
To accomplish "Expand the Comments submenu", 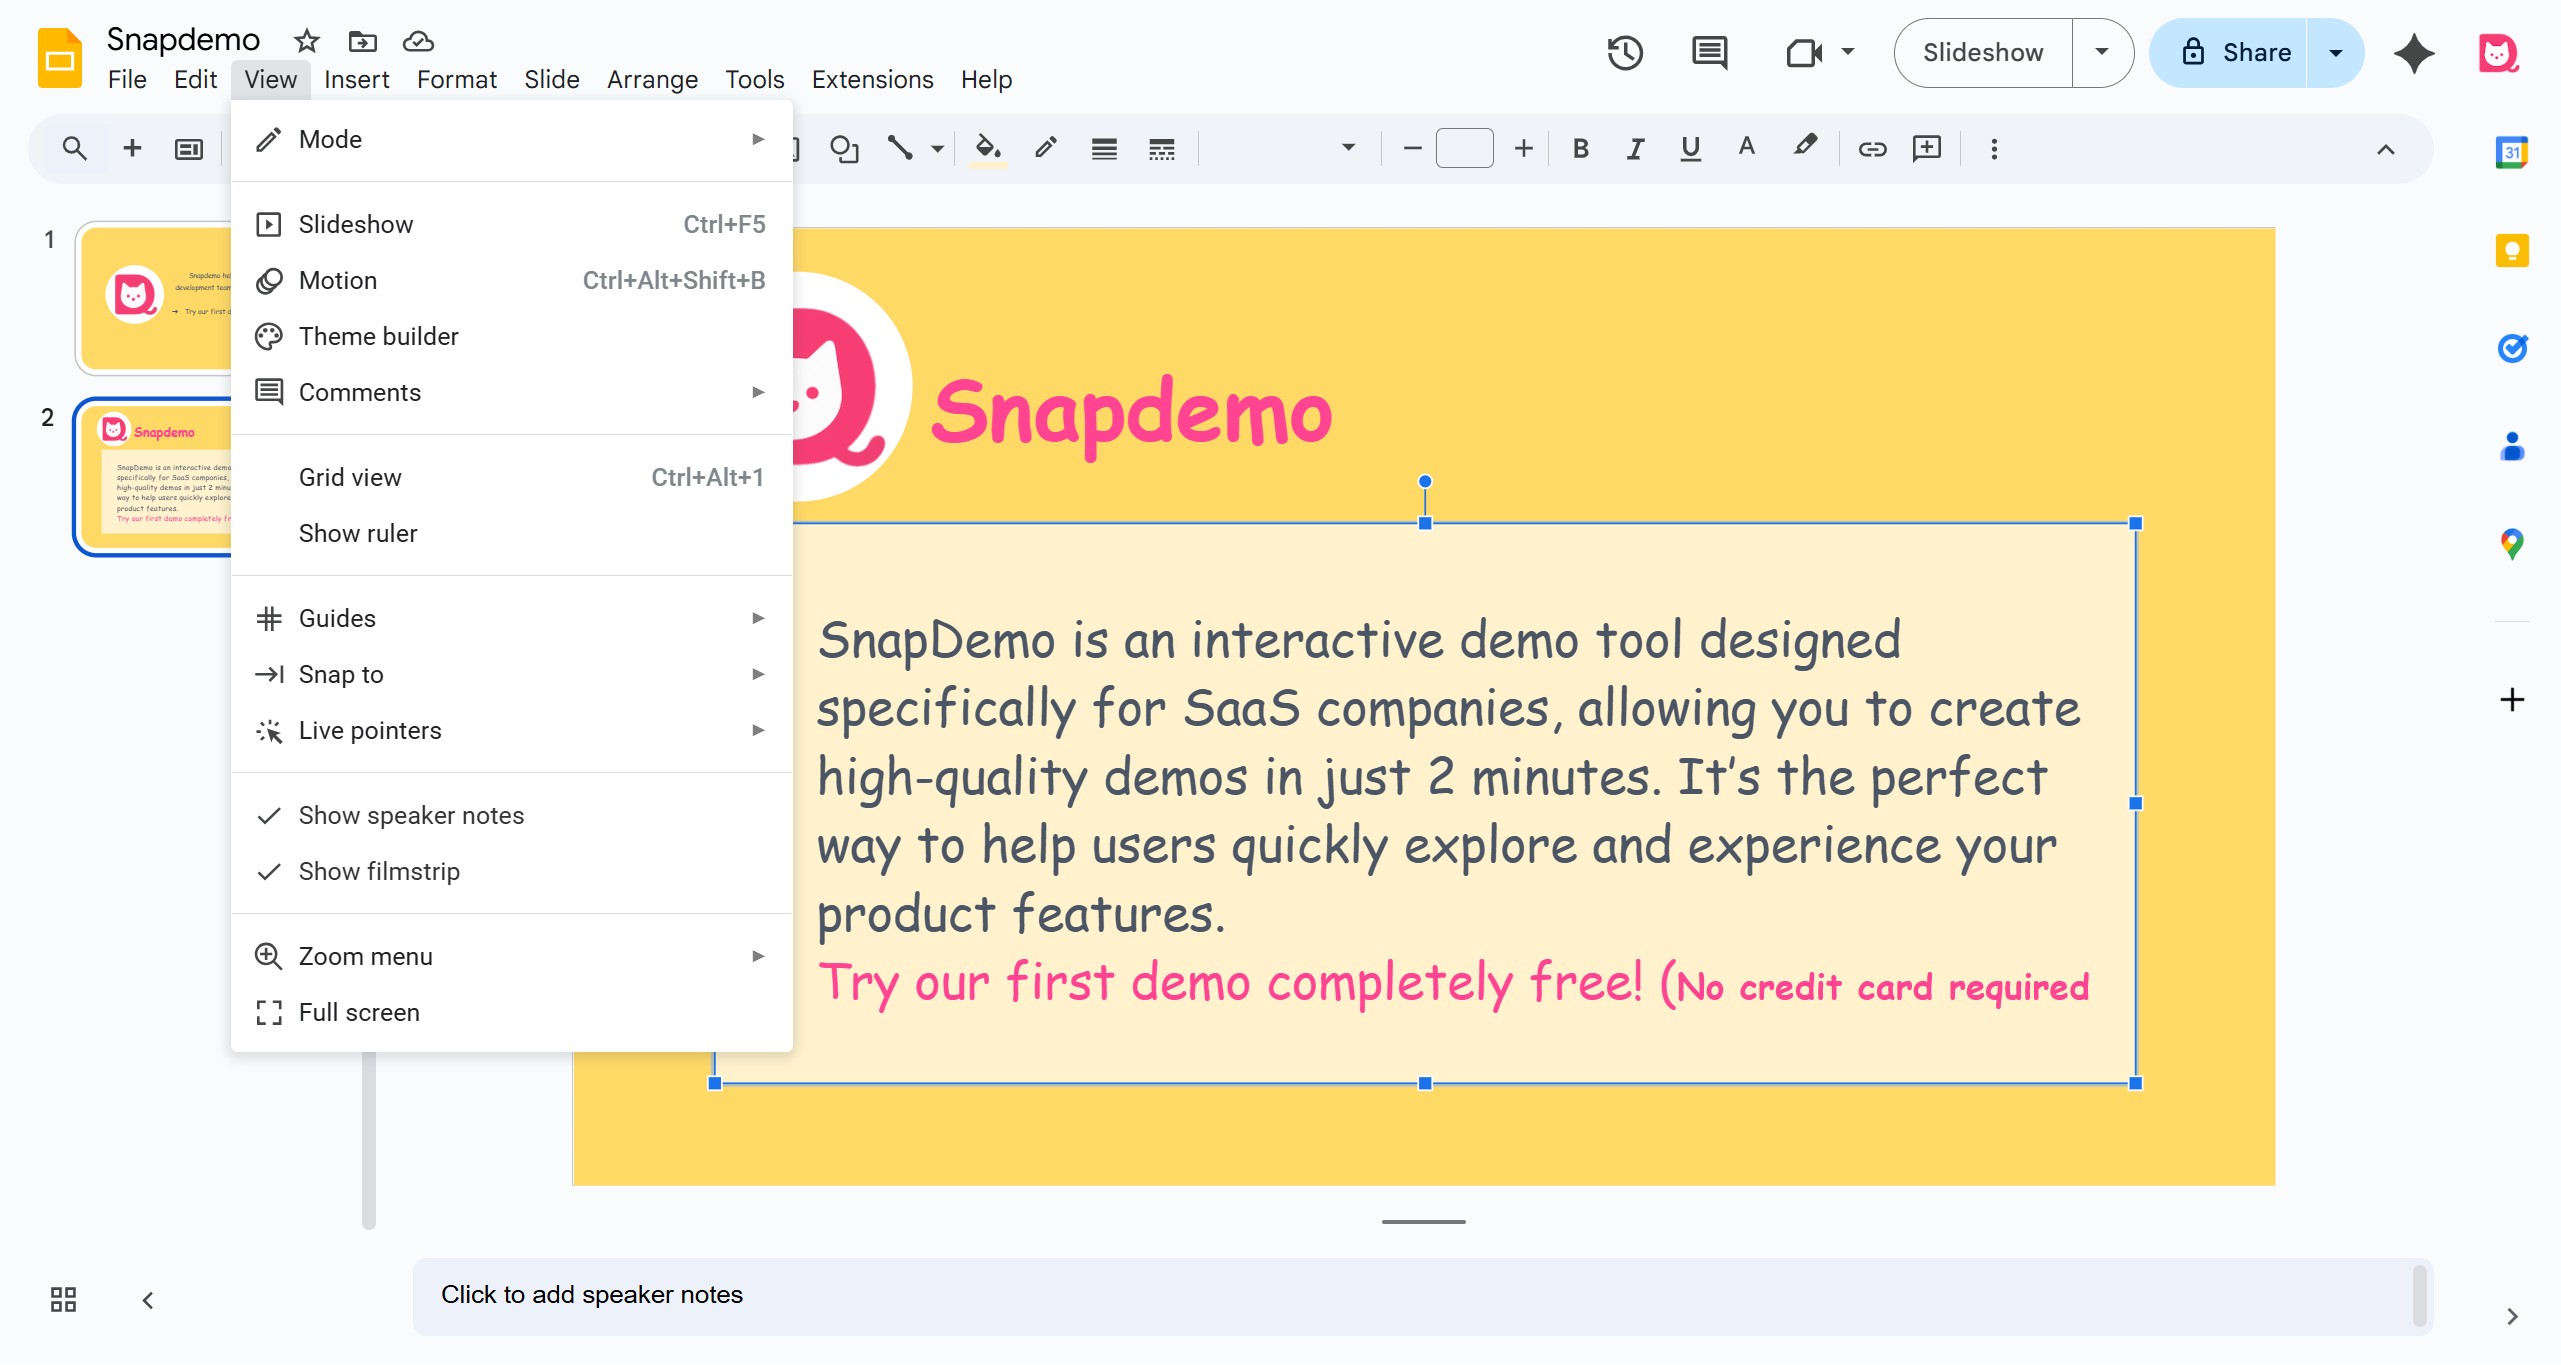I will (x=511, y=393).
